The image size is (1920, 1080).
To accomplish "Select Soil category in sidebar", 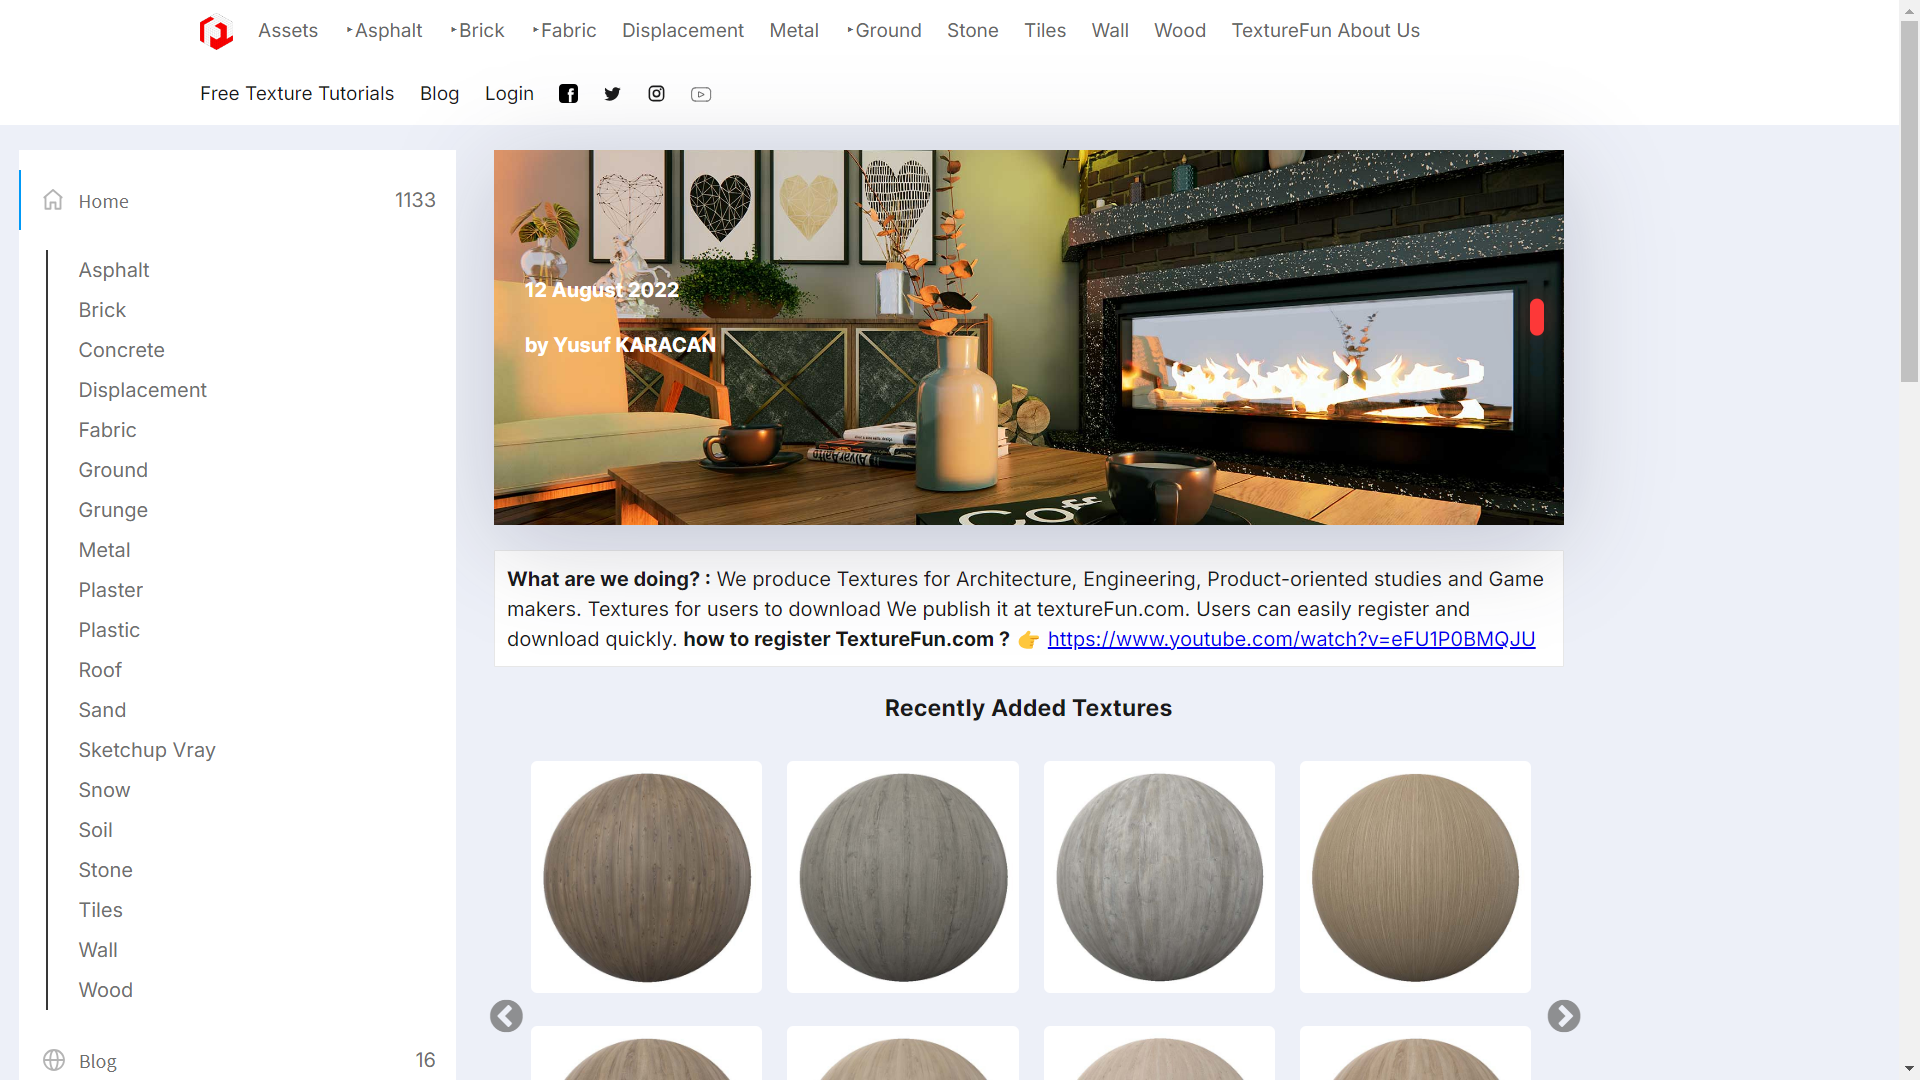I will tap(96, 830).
